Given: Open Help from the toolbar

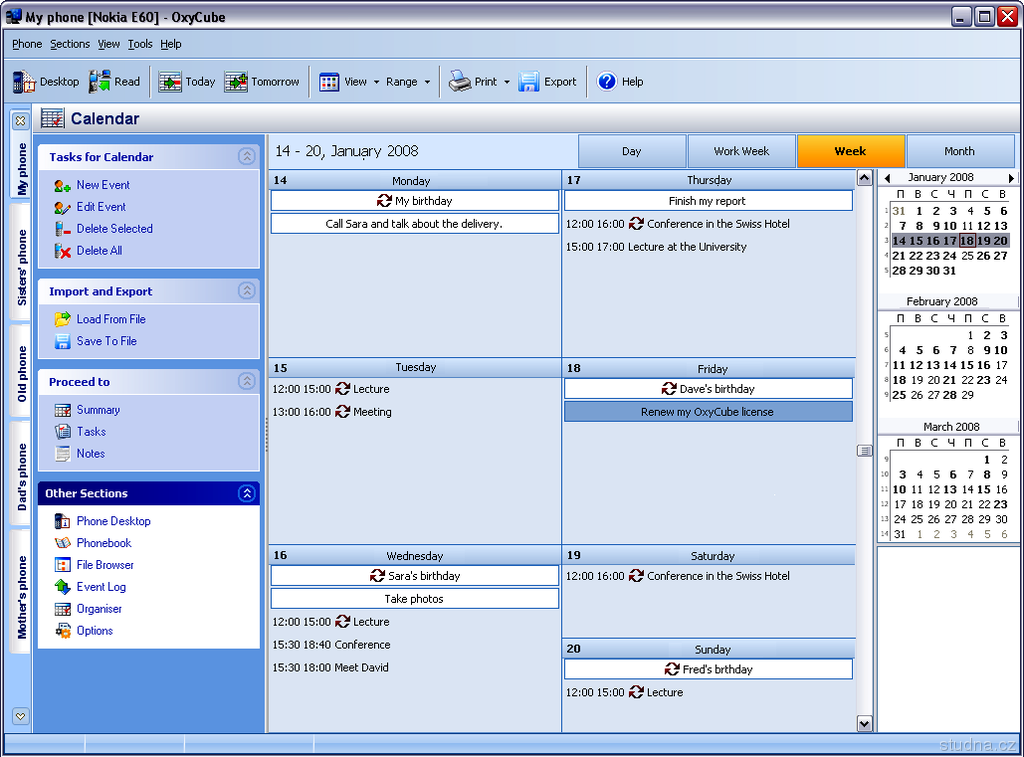Looking at the screenshot, I should coord(607,82).
